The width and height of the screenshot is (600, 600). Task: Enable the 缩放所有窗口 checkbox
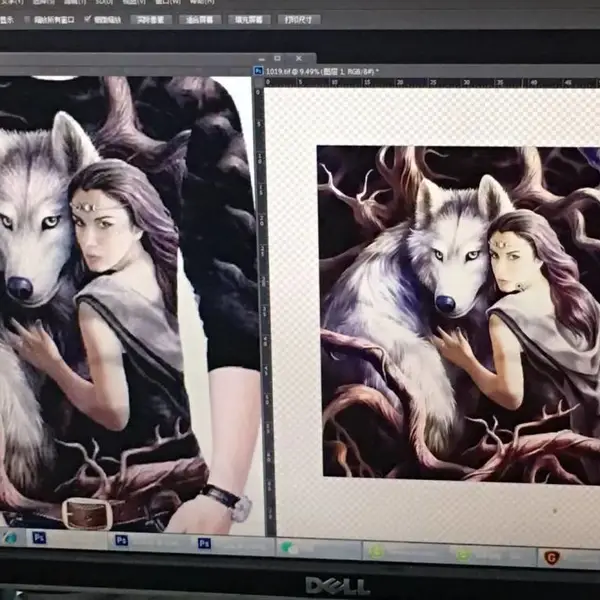pos(27,20)
